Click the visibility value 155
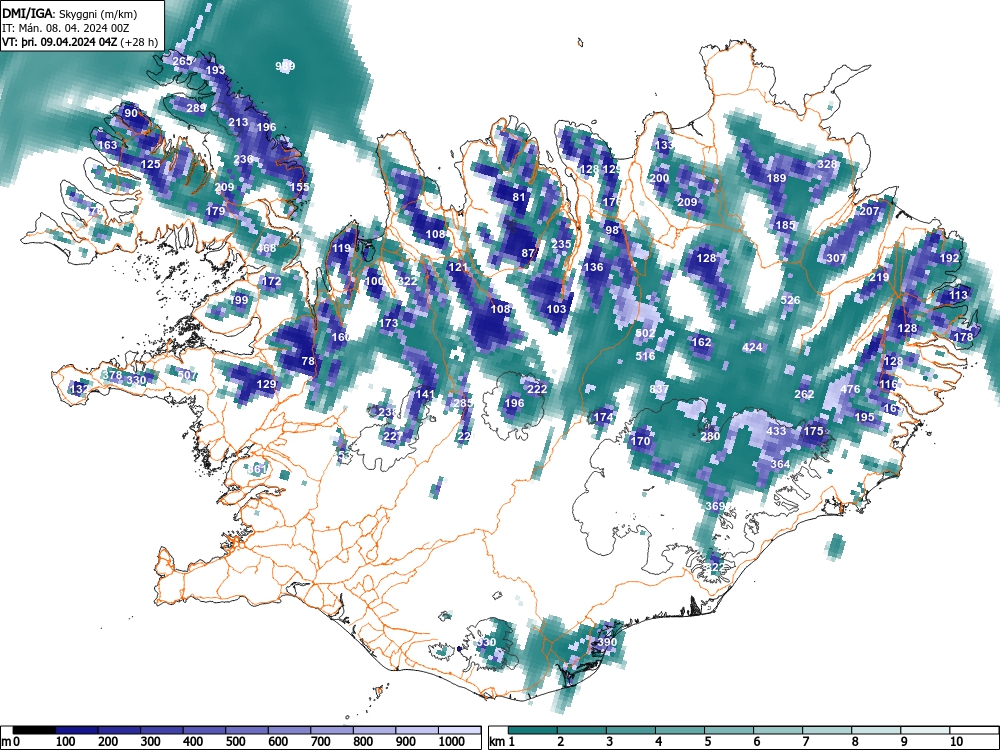1000x750 pixels. click(x=299, y=187)
